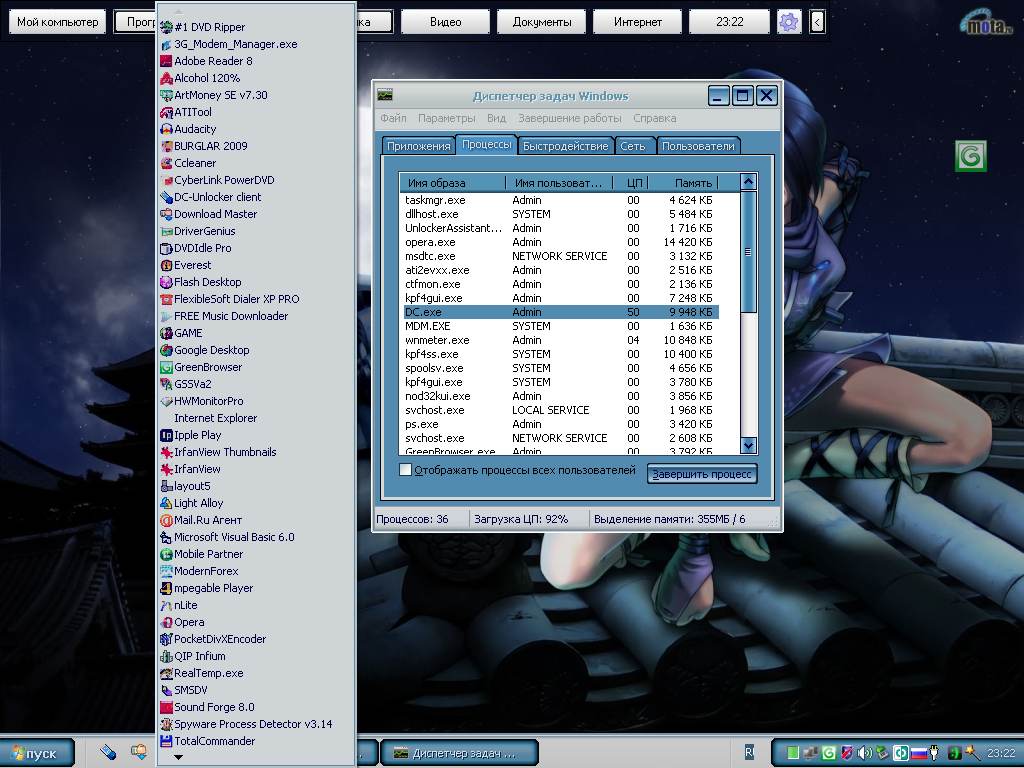Viewport: 1024px width, 768px height.
Task: Click the magic wand icon in system tray
Action: [x=972, y=752]
